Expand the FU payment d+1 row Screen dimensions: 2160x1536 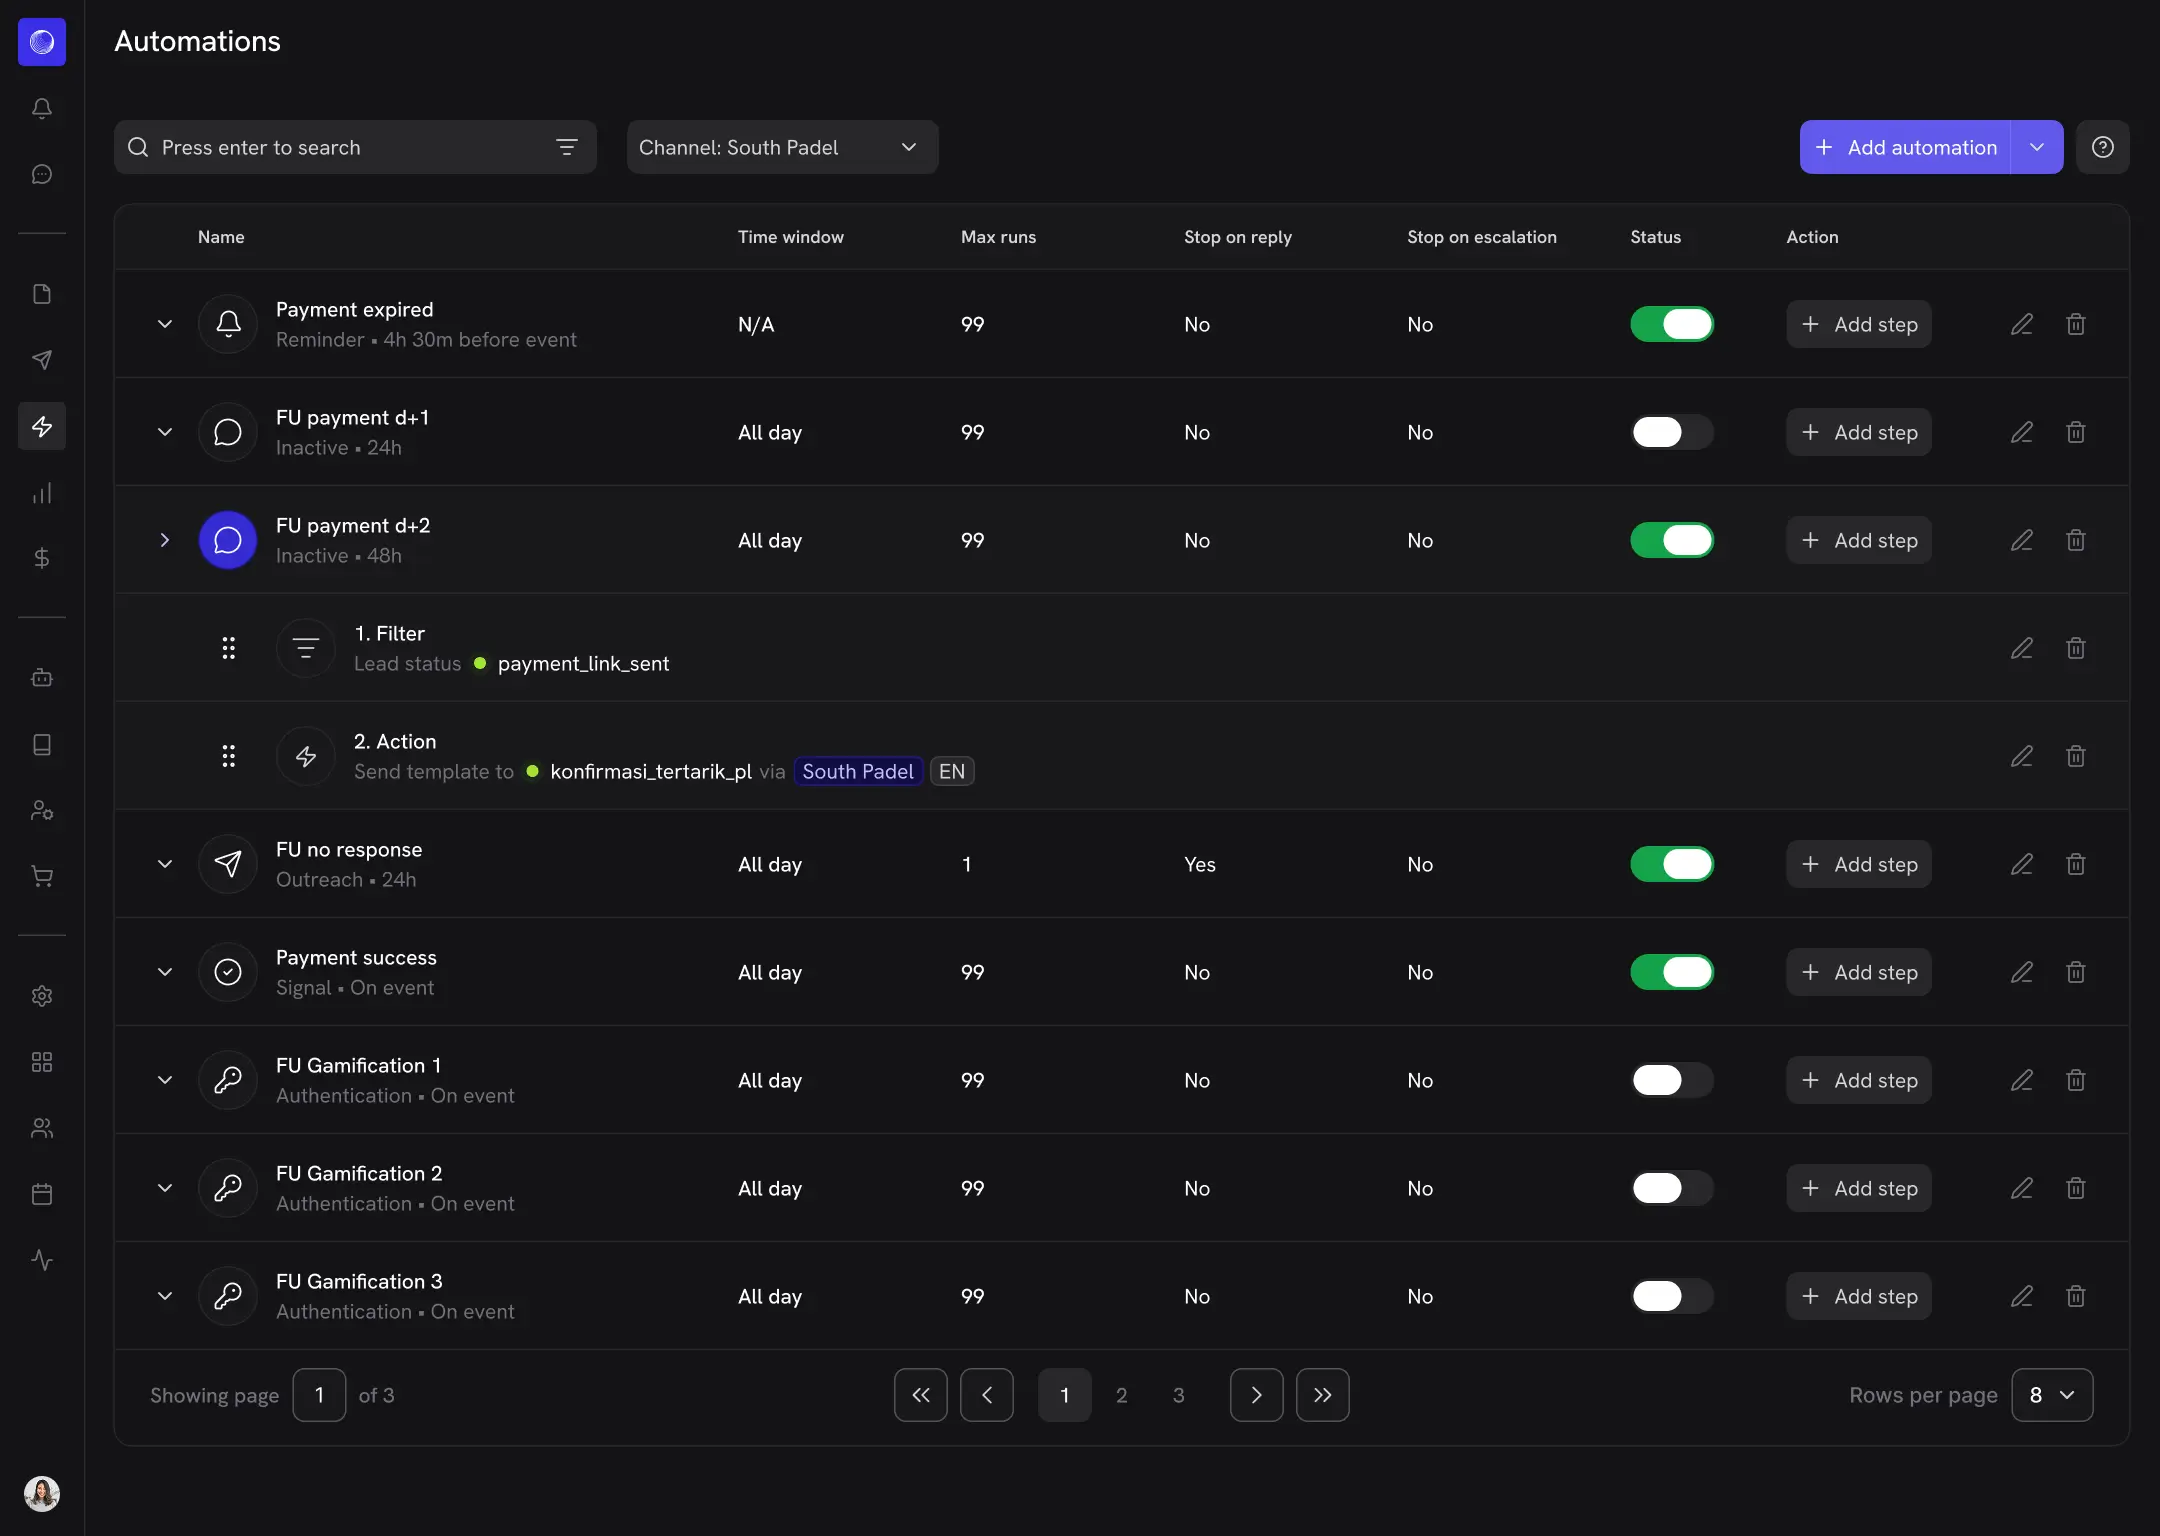click(x=165, y=432)
